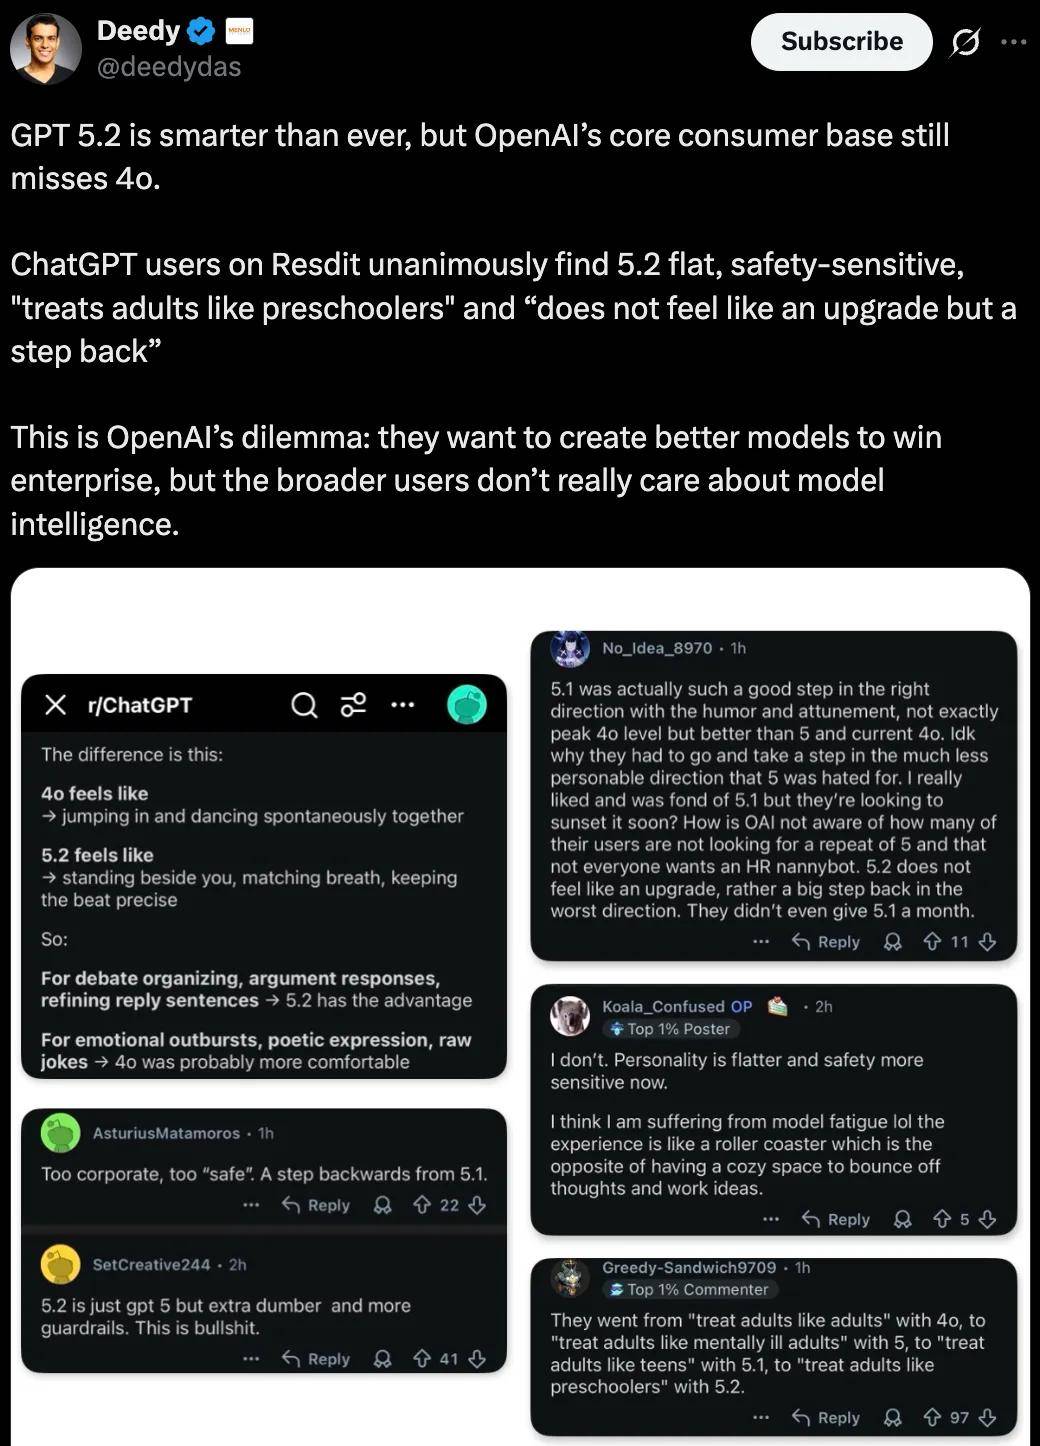Open the r/ChatGPT header three-dot menu

pos(402,705)
